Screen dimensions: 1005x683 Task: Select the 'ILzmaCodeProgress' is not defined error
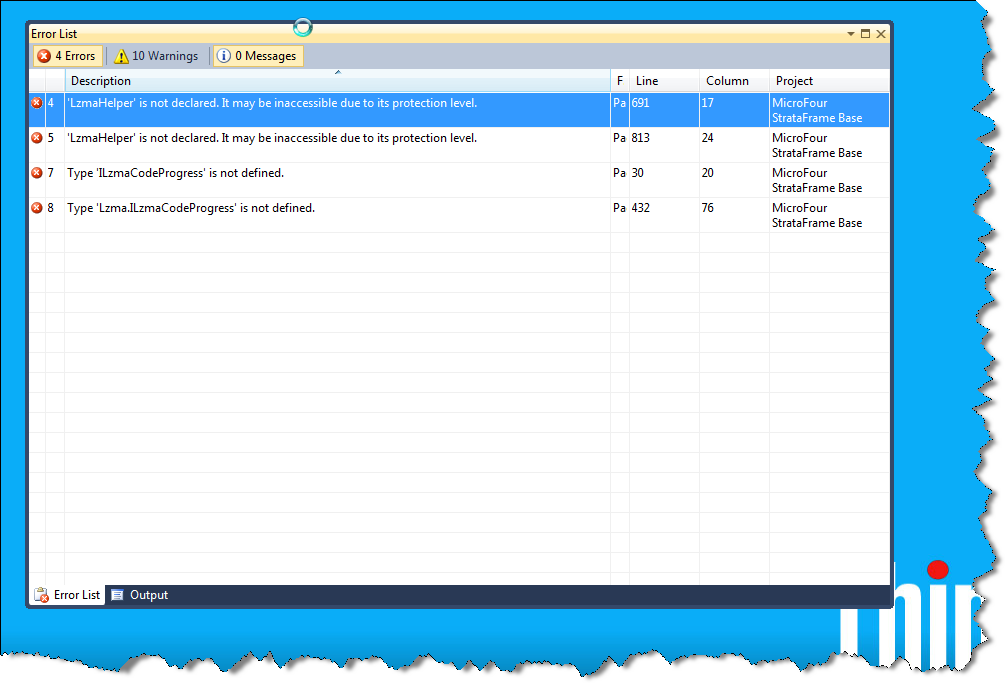click(176, 173)
